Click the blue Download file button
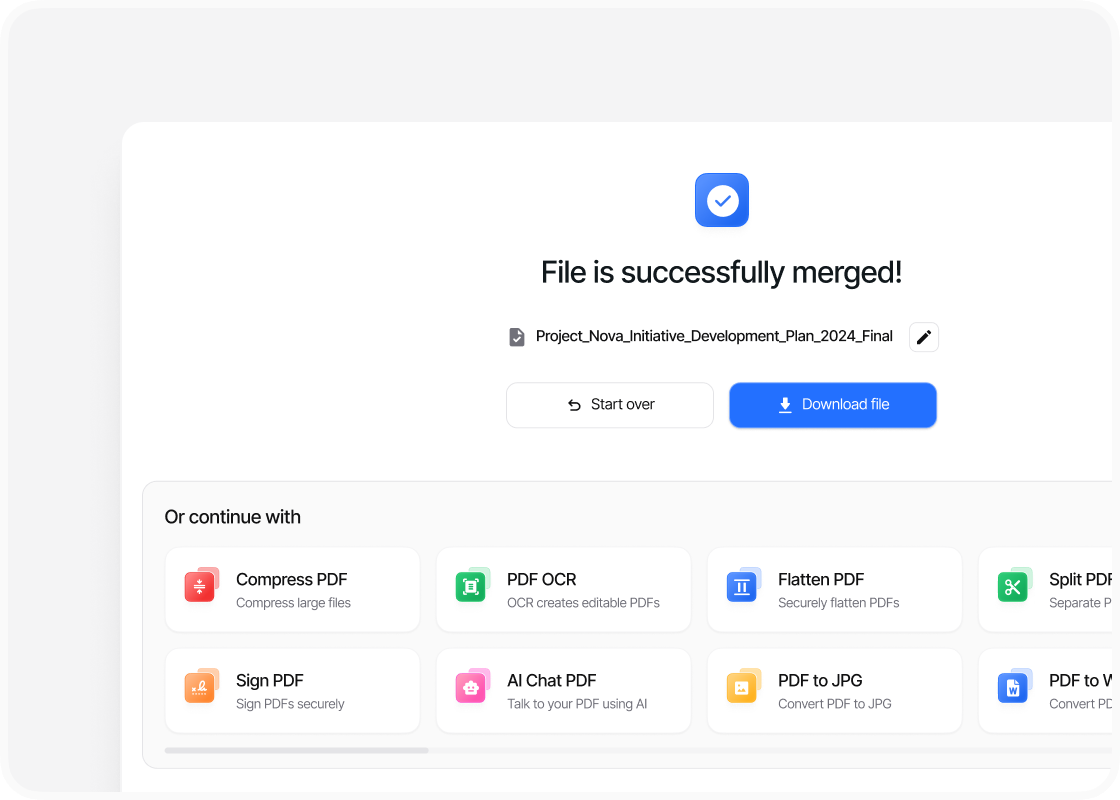Screen dimensions: 1120x800 coord(833,405)
